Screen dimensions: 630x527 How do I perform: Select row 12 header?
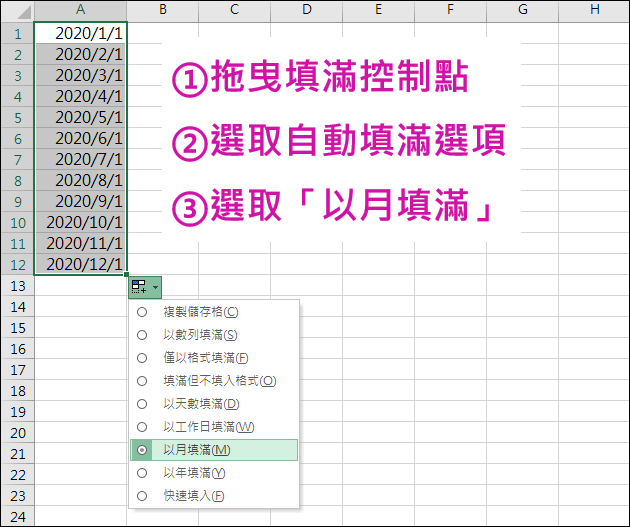coord(18,264)
